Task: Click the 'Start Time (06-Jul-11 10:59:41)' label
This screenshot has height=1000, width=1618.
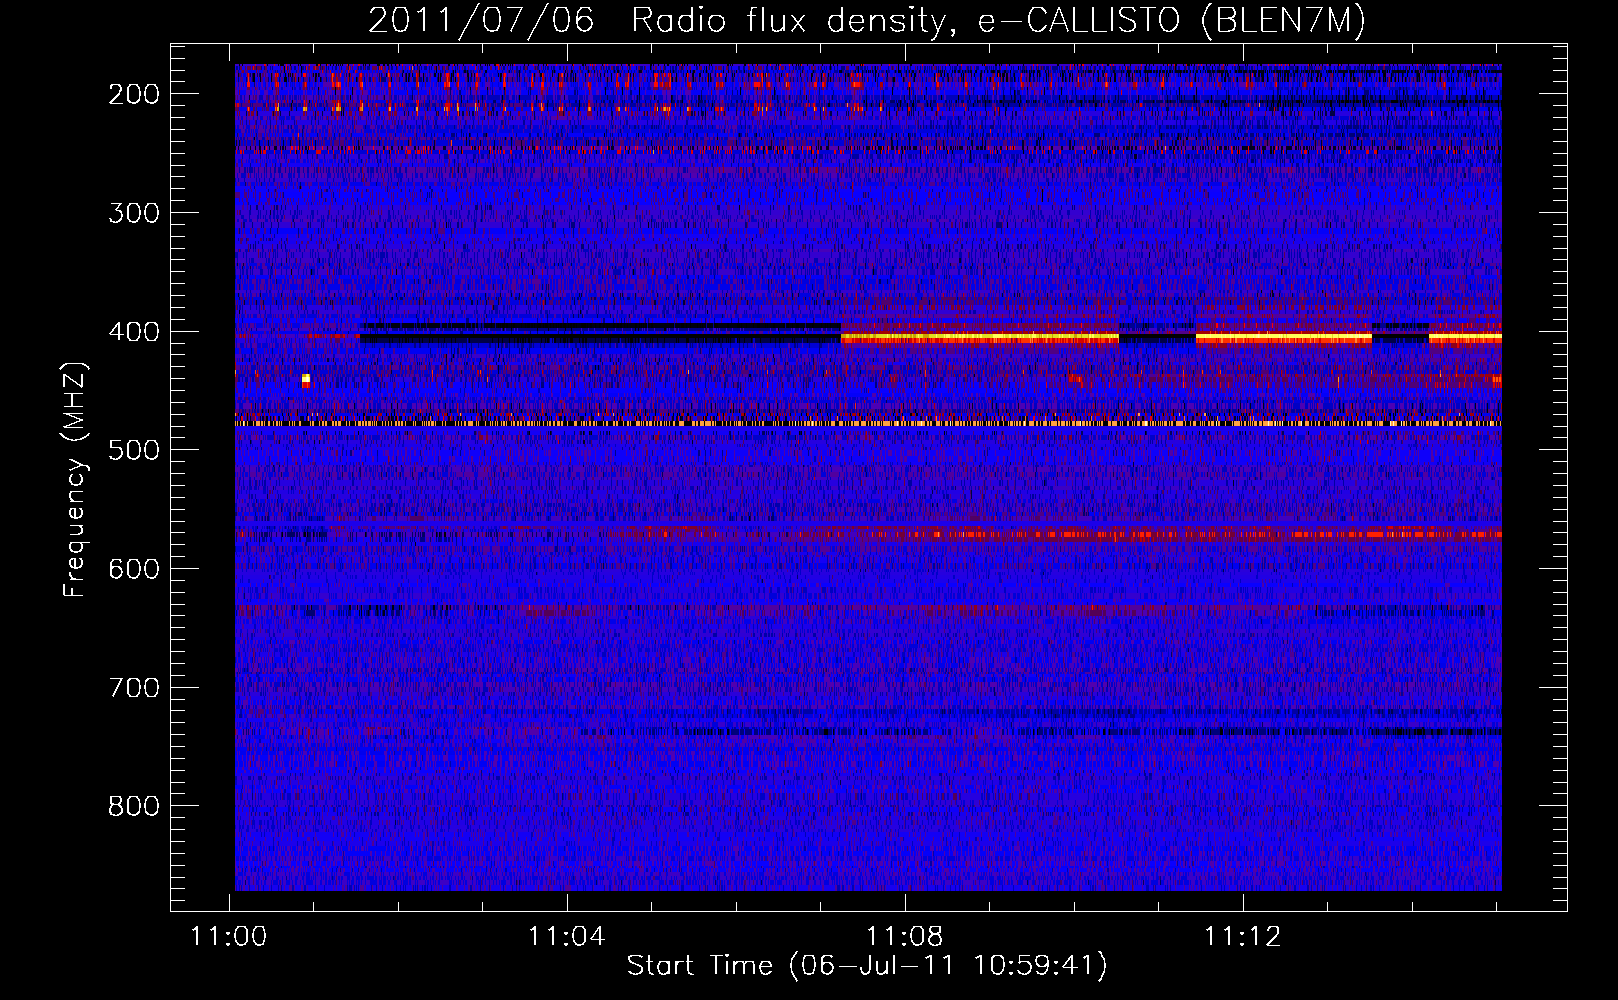Action: click(867, 966)
